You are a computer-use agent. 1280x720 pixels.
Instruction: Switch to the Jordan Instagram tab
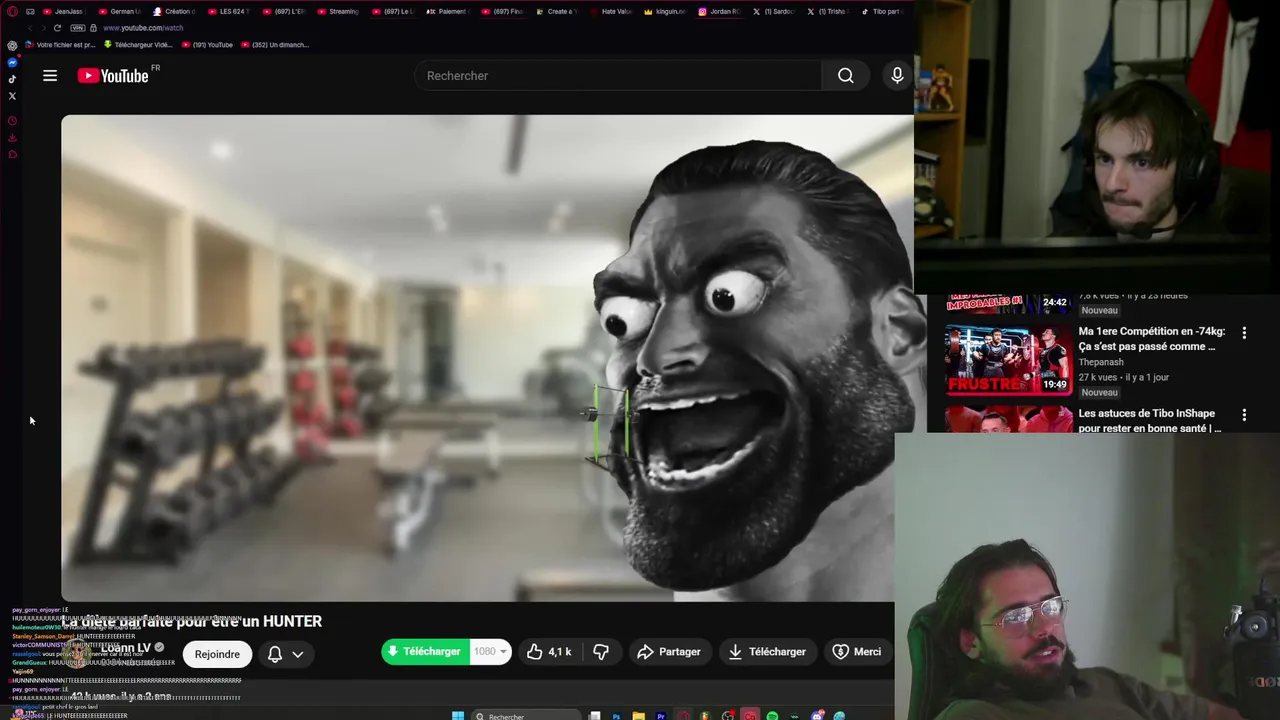720,12
